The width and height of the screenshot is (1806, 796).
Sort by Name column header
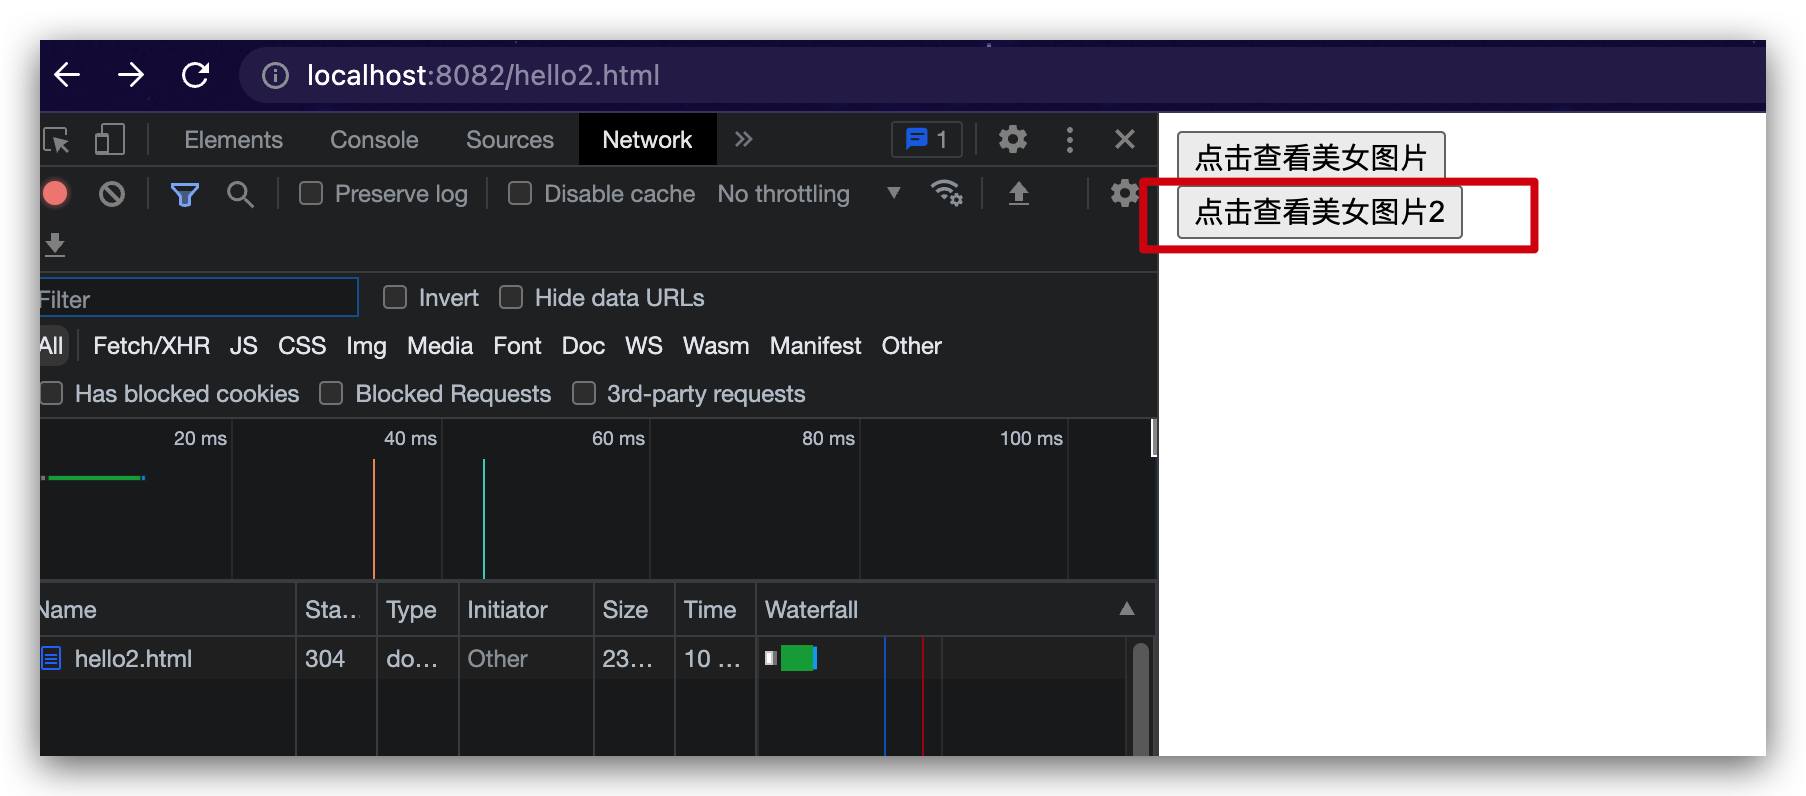168,609
